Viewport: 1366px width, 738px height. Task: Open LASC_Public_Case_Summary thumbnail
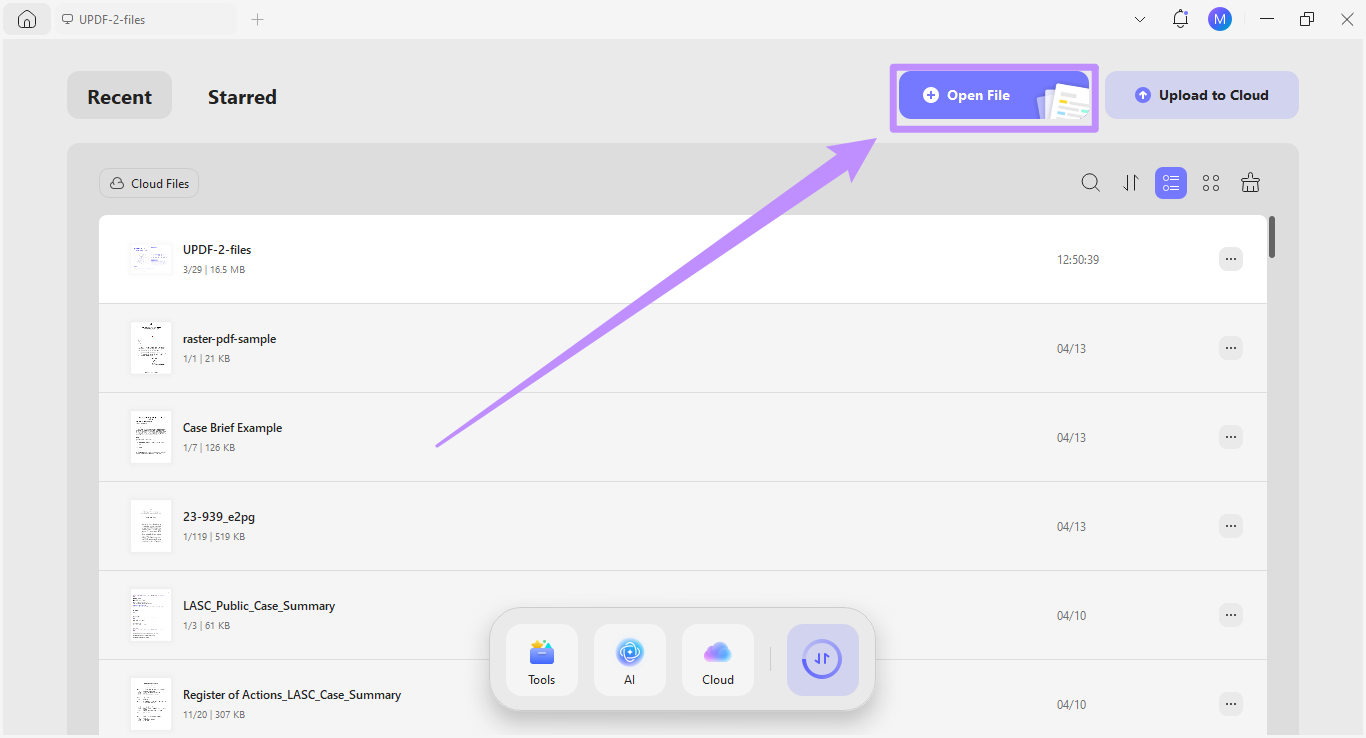tap(150, 615)
